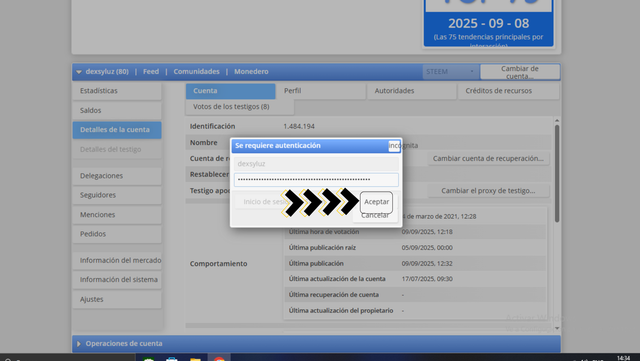Click the Comportamiento label
The width and height of the screenshot is (640, 361).
218,264
